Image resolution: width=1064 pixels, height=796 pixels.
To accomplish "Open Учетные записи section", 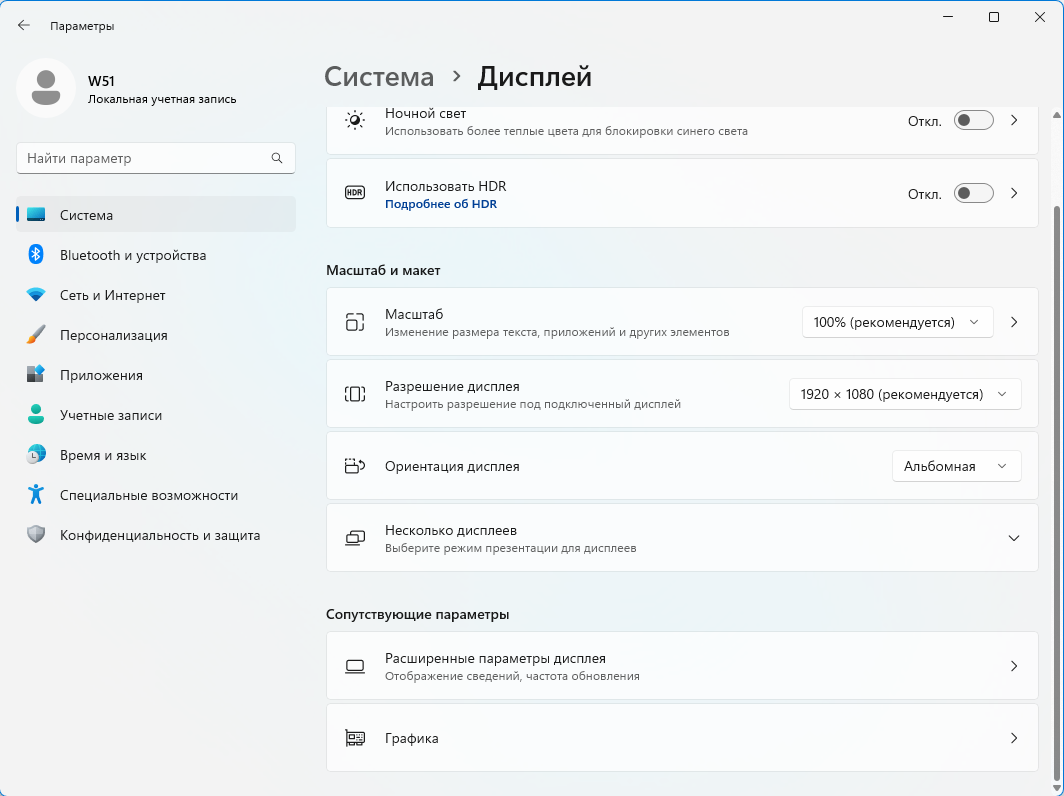I will (156, 415).
